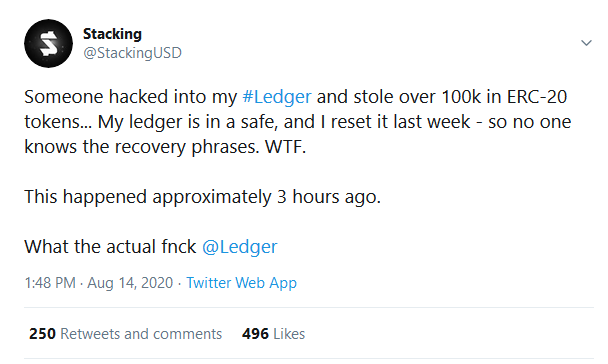The image size is (608, 364).
Task: Click the 'Someone hacked into my' text
Action: click(x=131, y=97)
